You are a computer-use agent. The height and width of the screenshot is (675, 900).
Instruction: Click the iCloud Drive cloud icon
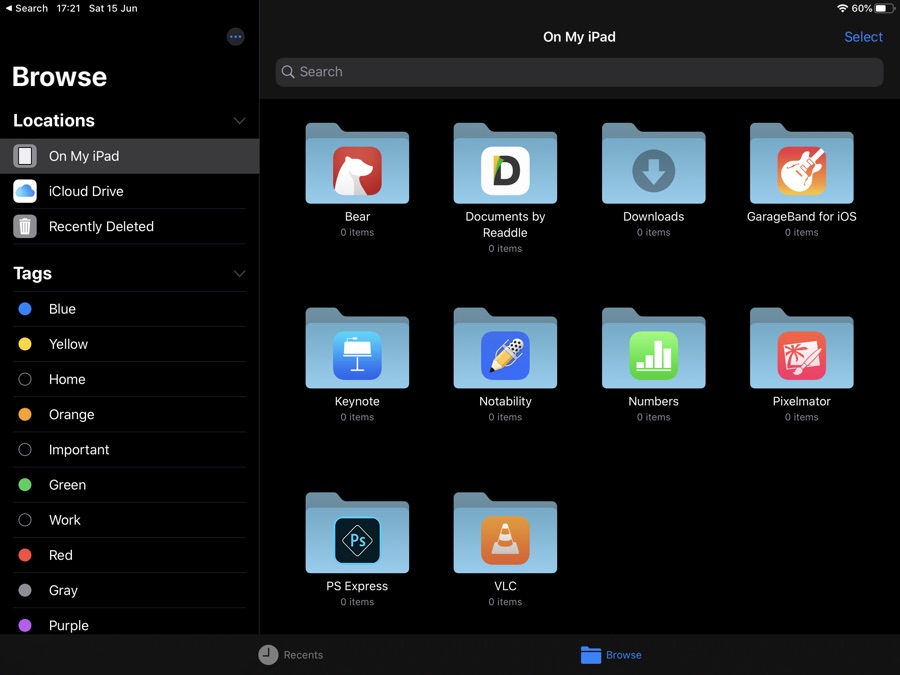pos(25,191)
